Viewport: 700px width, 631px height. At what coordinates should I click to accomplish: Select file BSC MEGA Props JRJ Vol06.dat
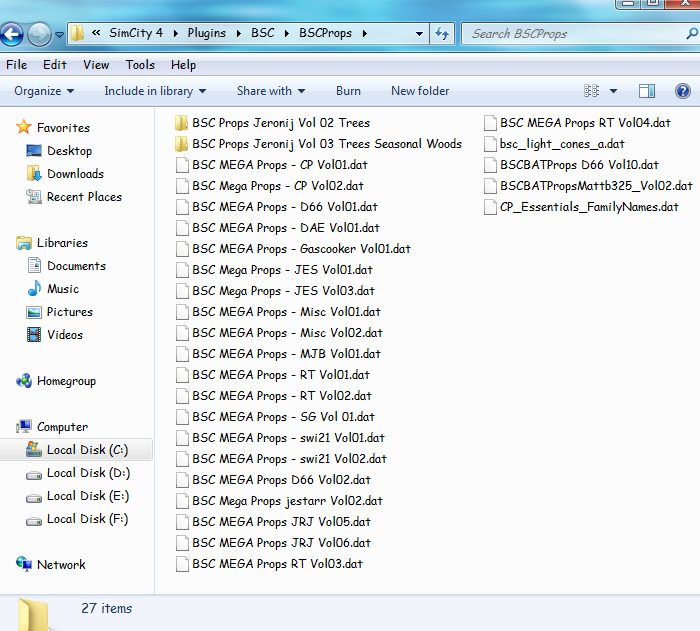(x=281, y=543)
